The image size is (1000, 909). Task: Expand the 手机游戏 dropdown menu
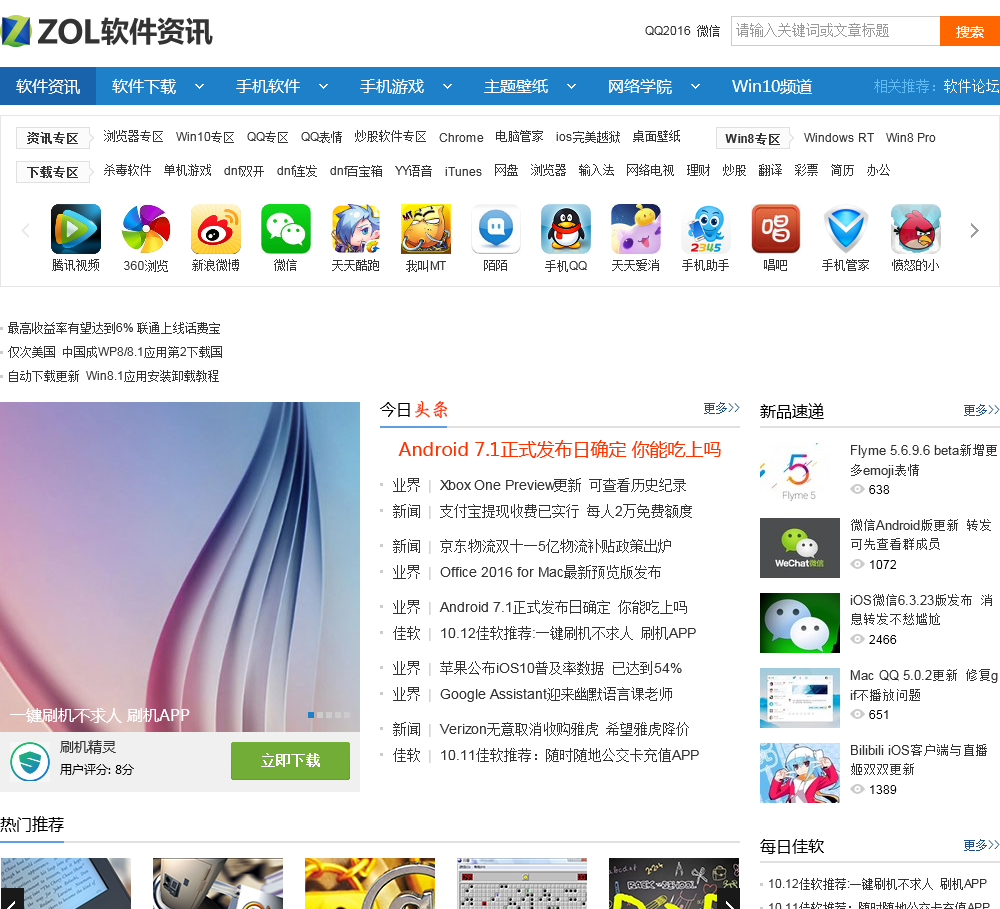[448, 86]
